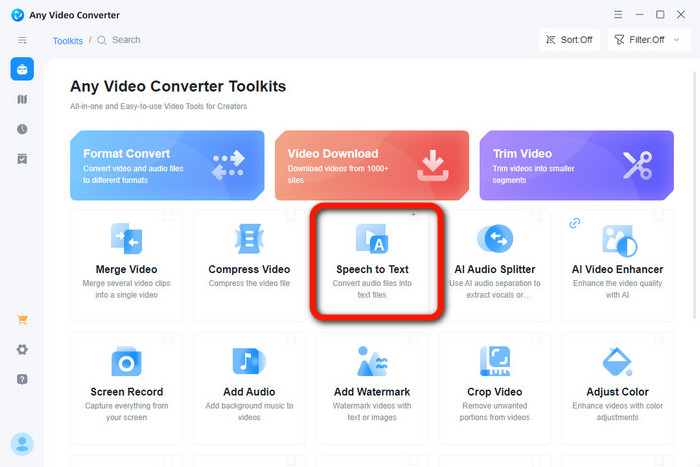Image resolution: width=700 pixels, height=467 pixels.
Task: Open the Speech to Text tool
Action: click(371, 260)
